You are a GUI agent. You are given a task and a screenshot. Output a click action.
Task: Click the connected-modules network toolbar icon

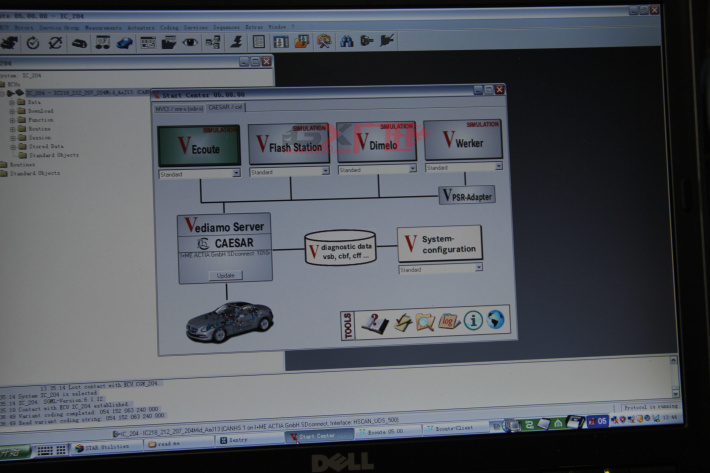[213, 43]
